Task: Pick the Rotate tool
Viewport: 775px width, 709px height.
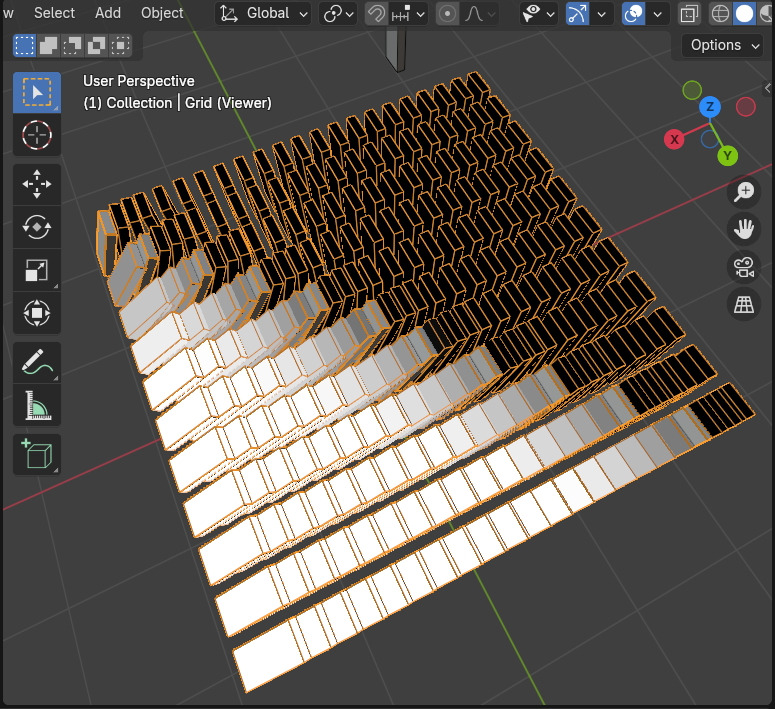Action: 37,227
